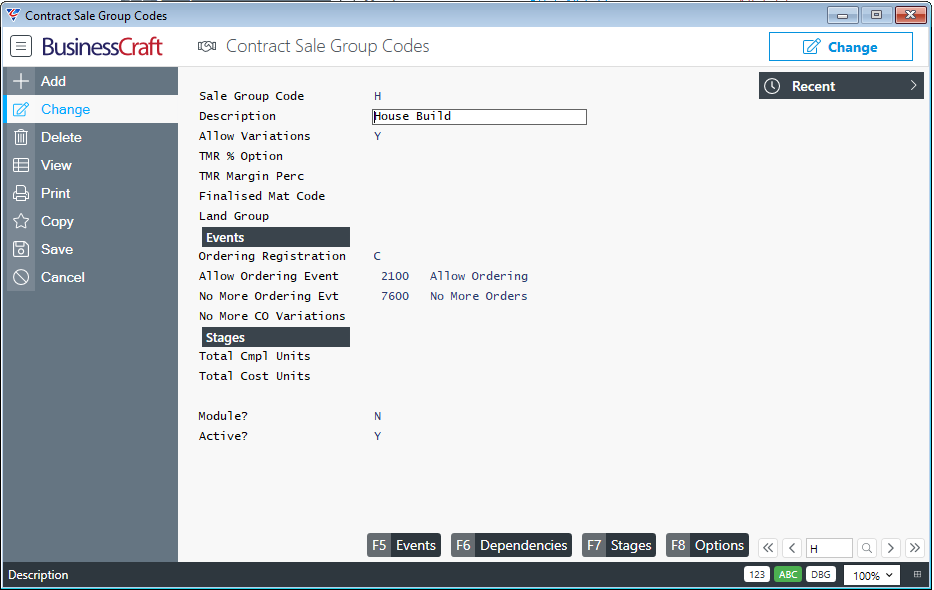This screenshot has height=590, width=934.
Task: Jump to the last record arrow
Action: (x=914, y=548)
